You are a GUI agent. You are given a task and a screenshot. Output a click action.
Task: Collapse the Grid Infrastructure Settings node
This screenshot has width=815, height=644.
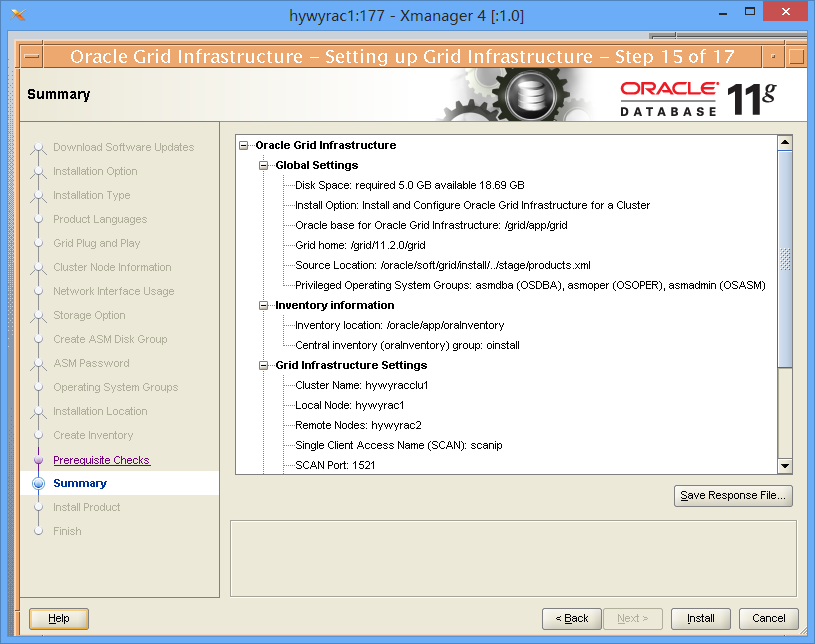click(x=264, y=365)
